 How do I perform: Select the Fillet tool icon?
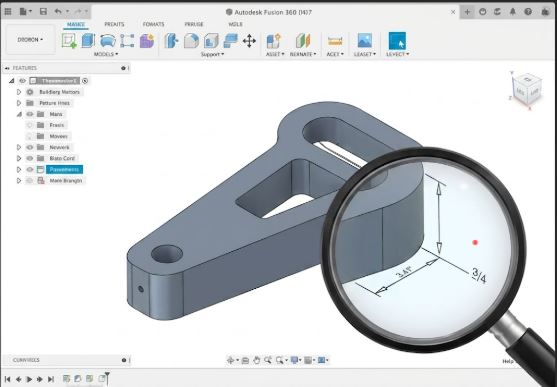click(191, 41)
